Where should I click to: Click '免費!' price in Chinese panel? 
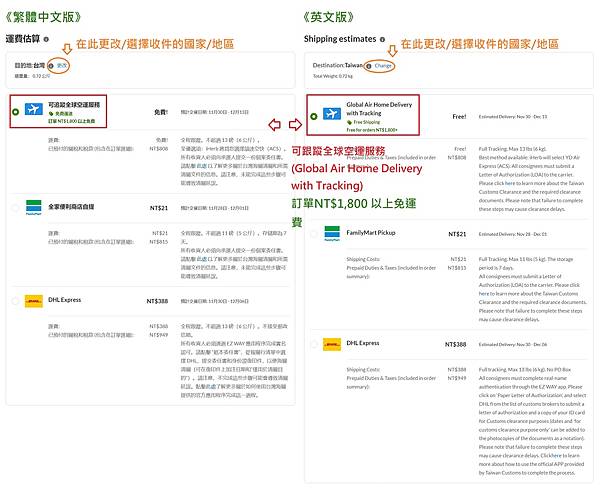(161, 112)
